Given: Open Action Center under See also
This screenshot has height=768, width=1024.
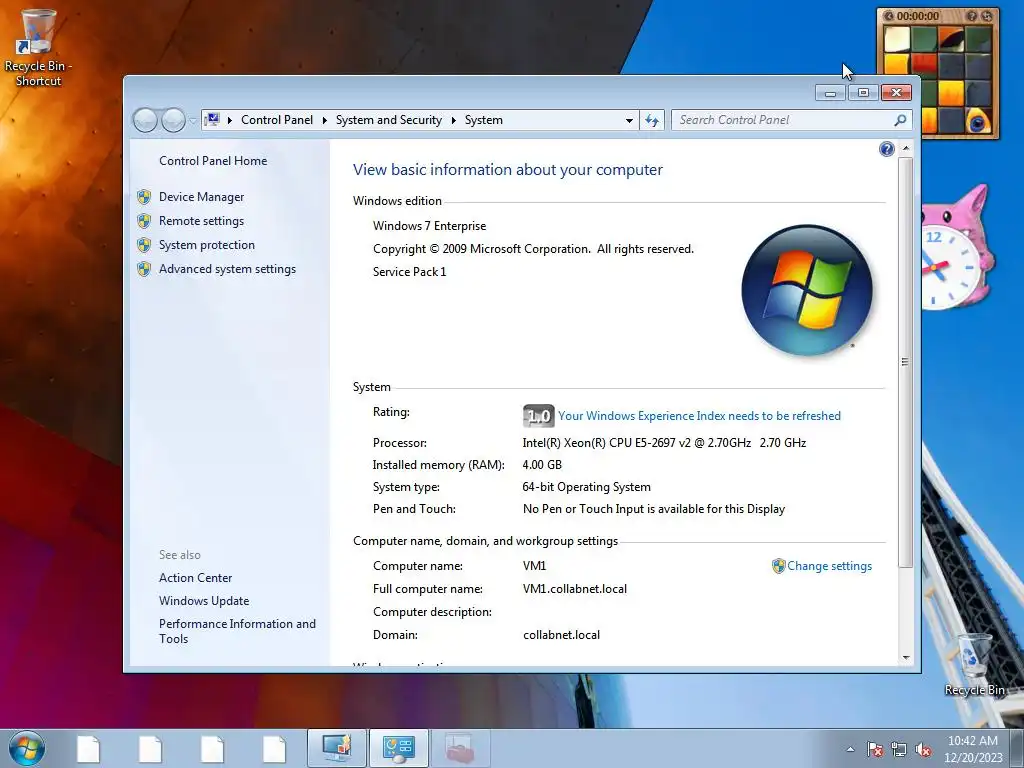Looking at the screenshot, I should 195,578.
